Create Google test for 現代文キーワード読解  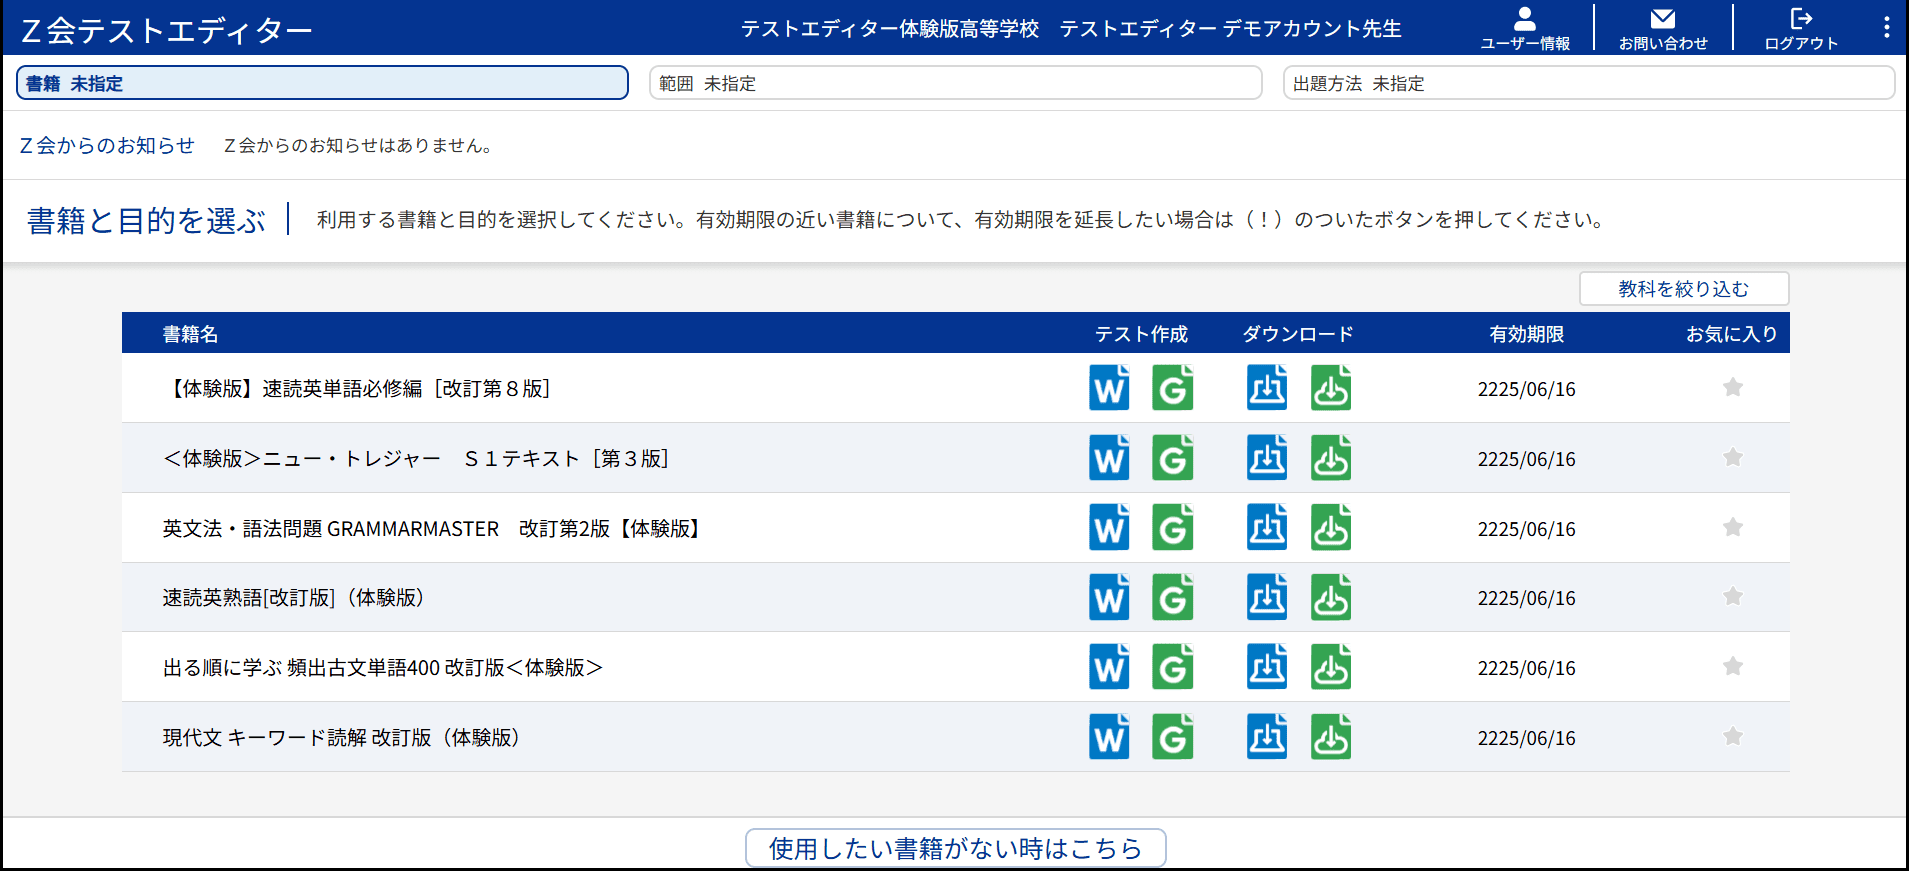[x=1173, y=737]
